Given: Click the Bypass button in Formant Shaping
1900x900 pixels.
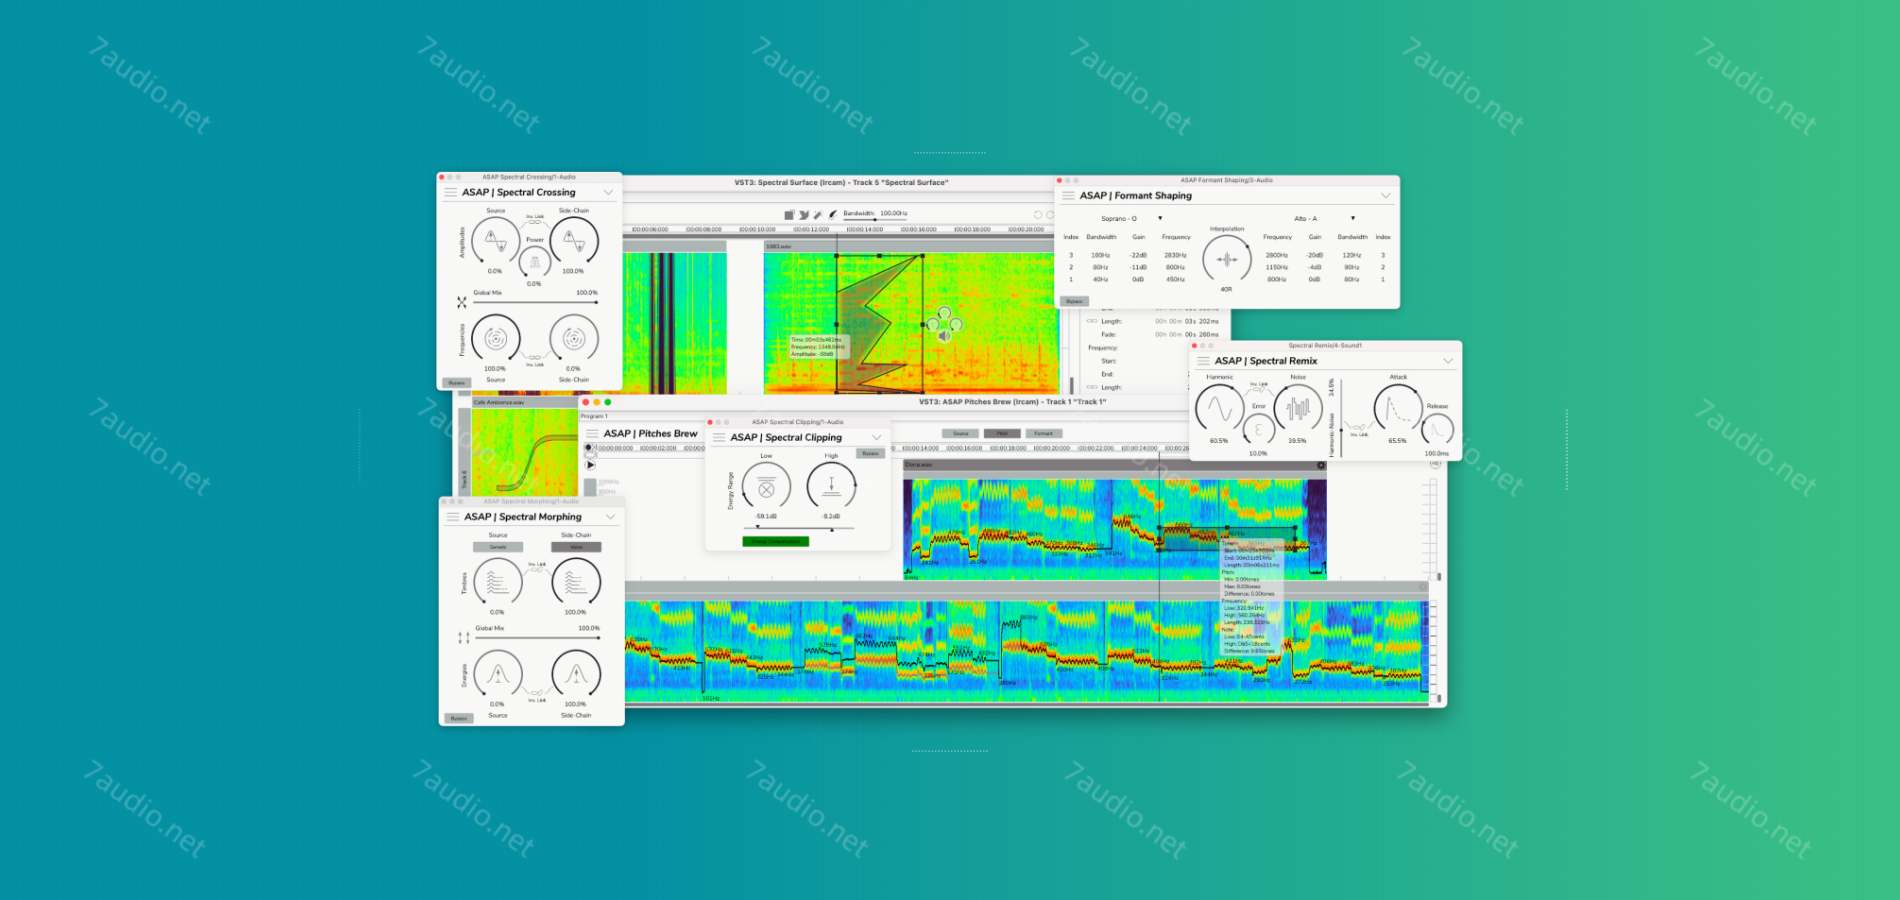Looking at the screenshot, I should (1074, 301).
